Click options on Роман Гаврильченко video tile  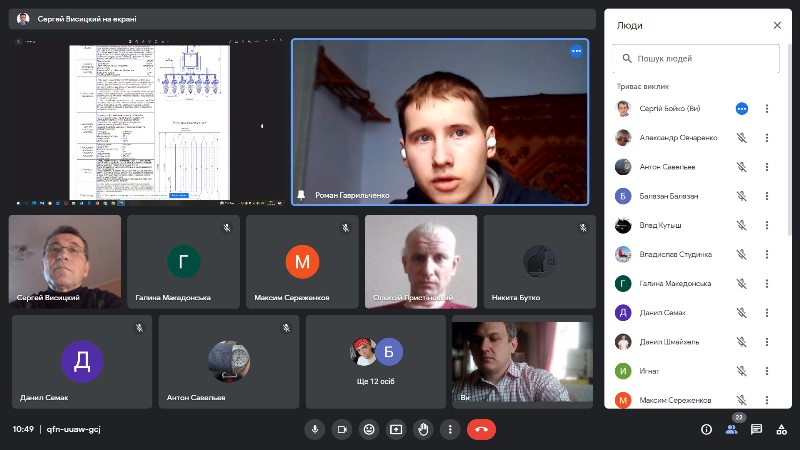pos(576,51)
